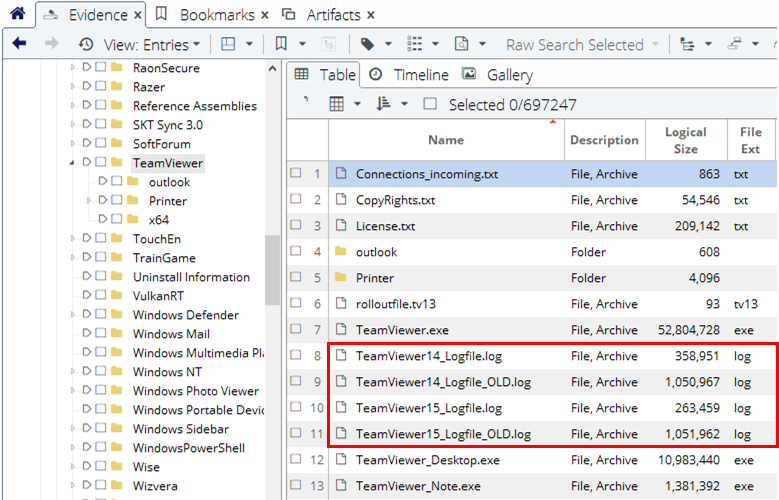Click the folder icon beside Windows Defender
This screenshot has height=500, width=779.
[x=117, y=314]
